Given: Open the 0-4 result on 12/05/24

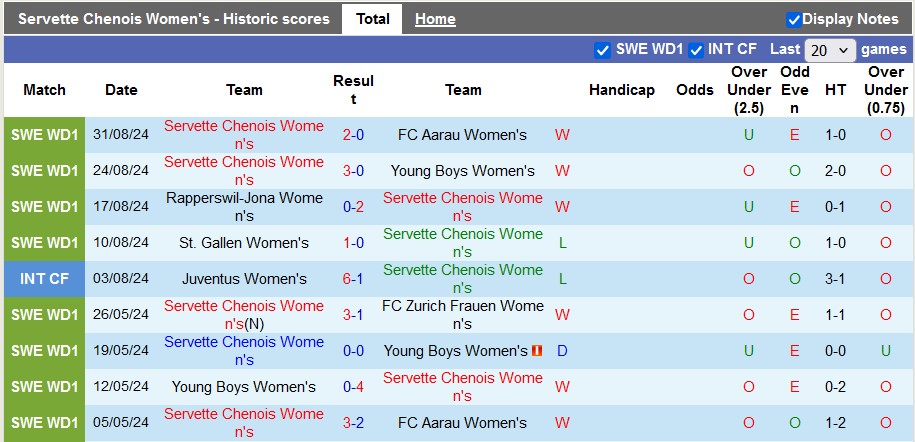Looking at the screenshot, I should (353, 387).
